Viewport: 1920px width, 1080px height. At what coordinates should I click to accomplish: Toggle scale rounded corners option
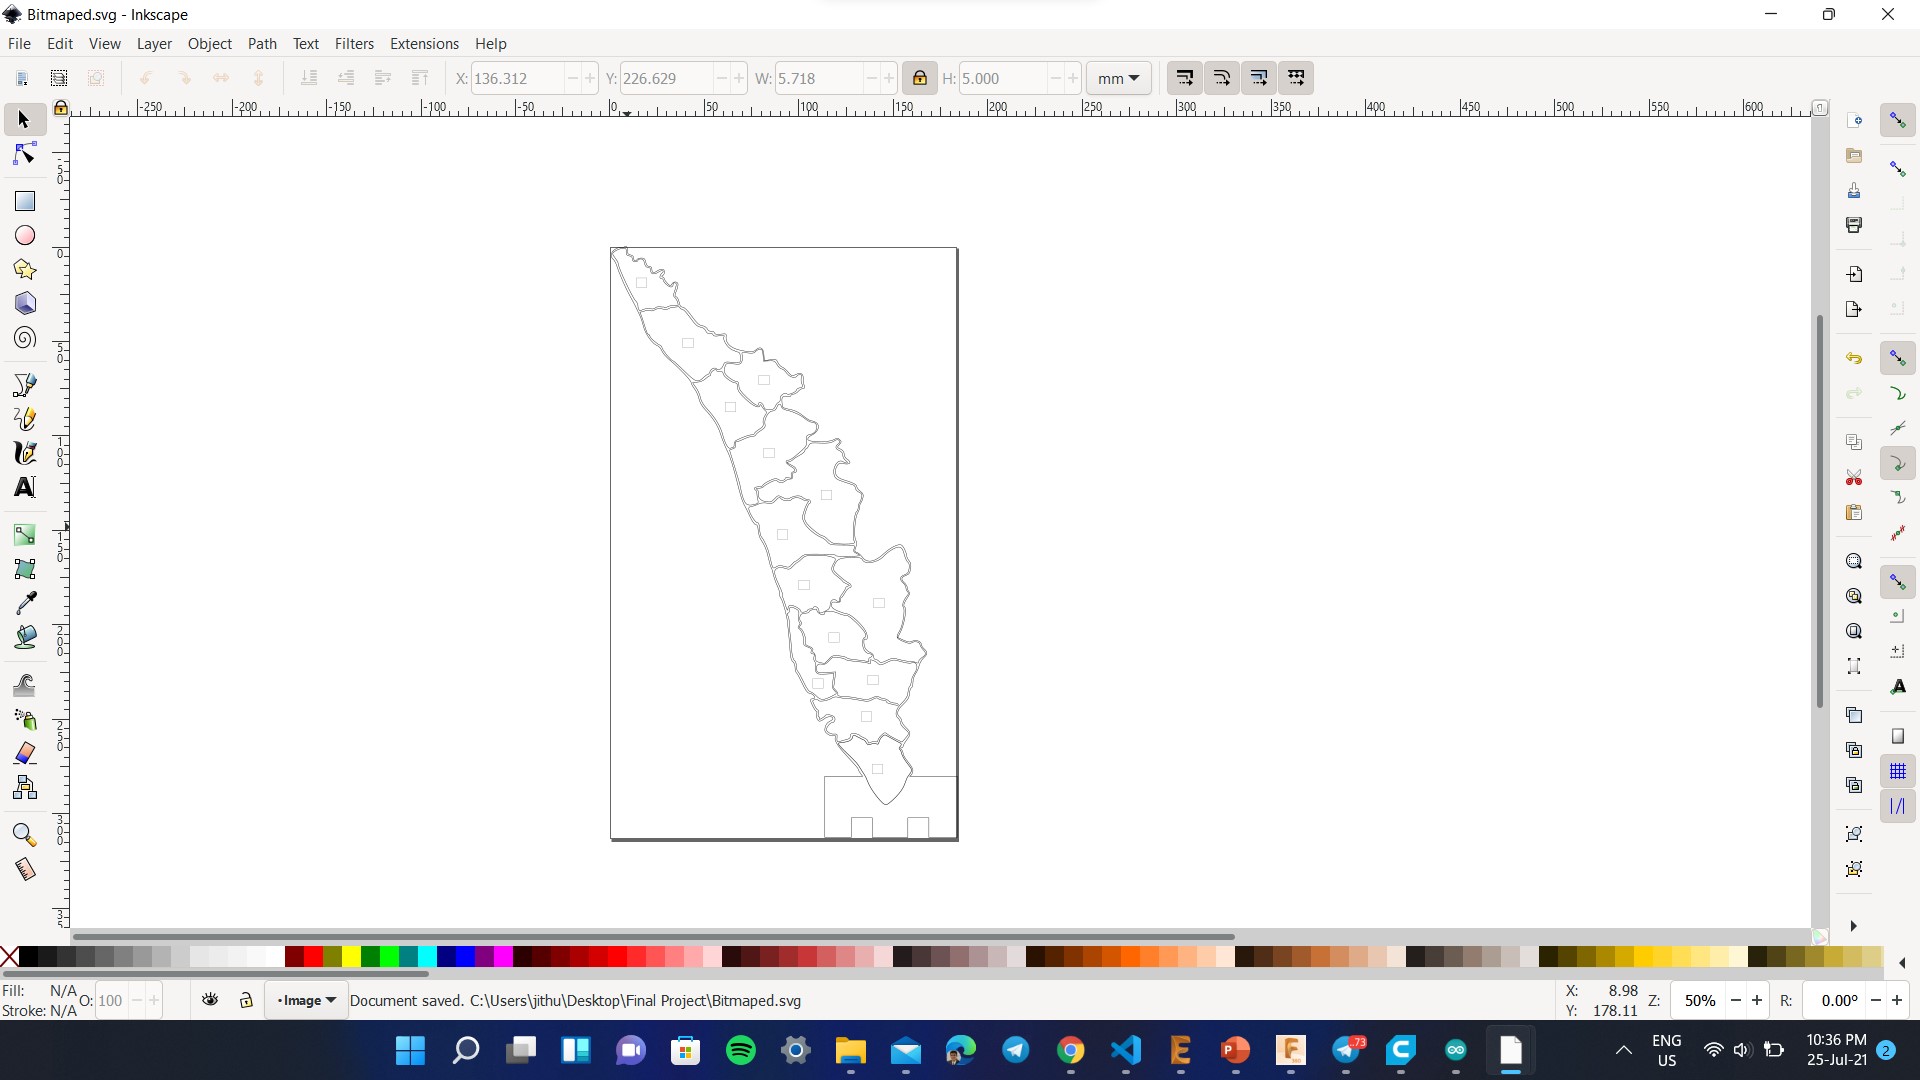point(1222,78)
